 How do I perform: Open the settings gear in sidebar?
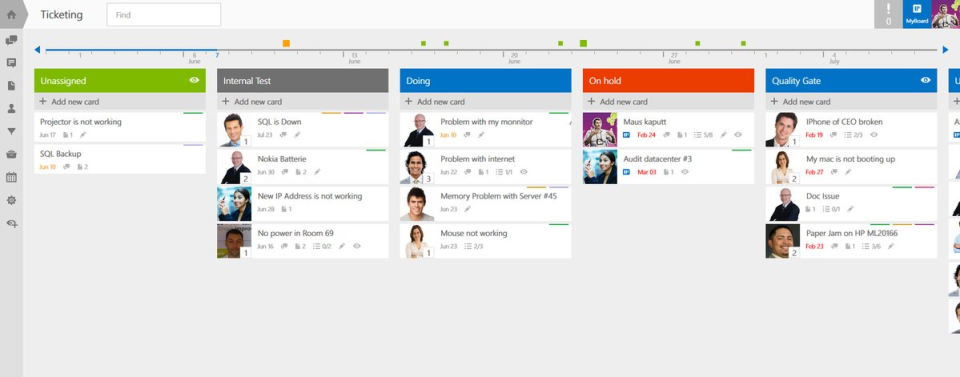pyautogui.click(x=11, y=200)
